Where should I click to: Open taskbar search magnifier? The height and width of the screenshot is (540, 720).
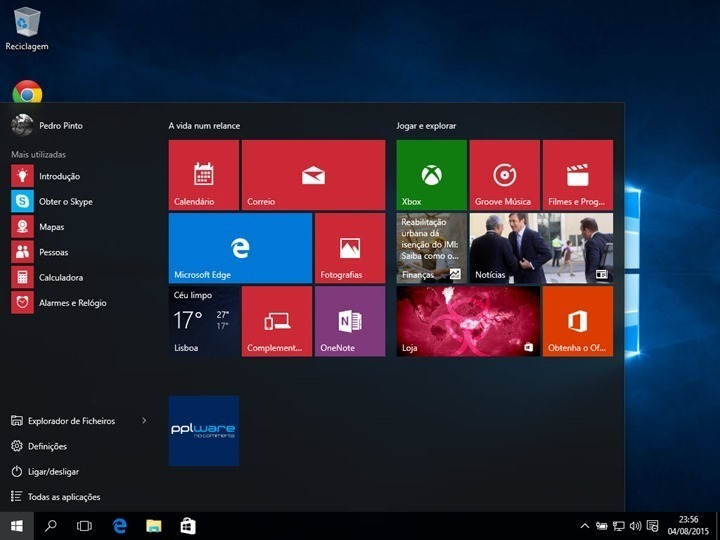point(51,526)
